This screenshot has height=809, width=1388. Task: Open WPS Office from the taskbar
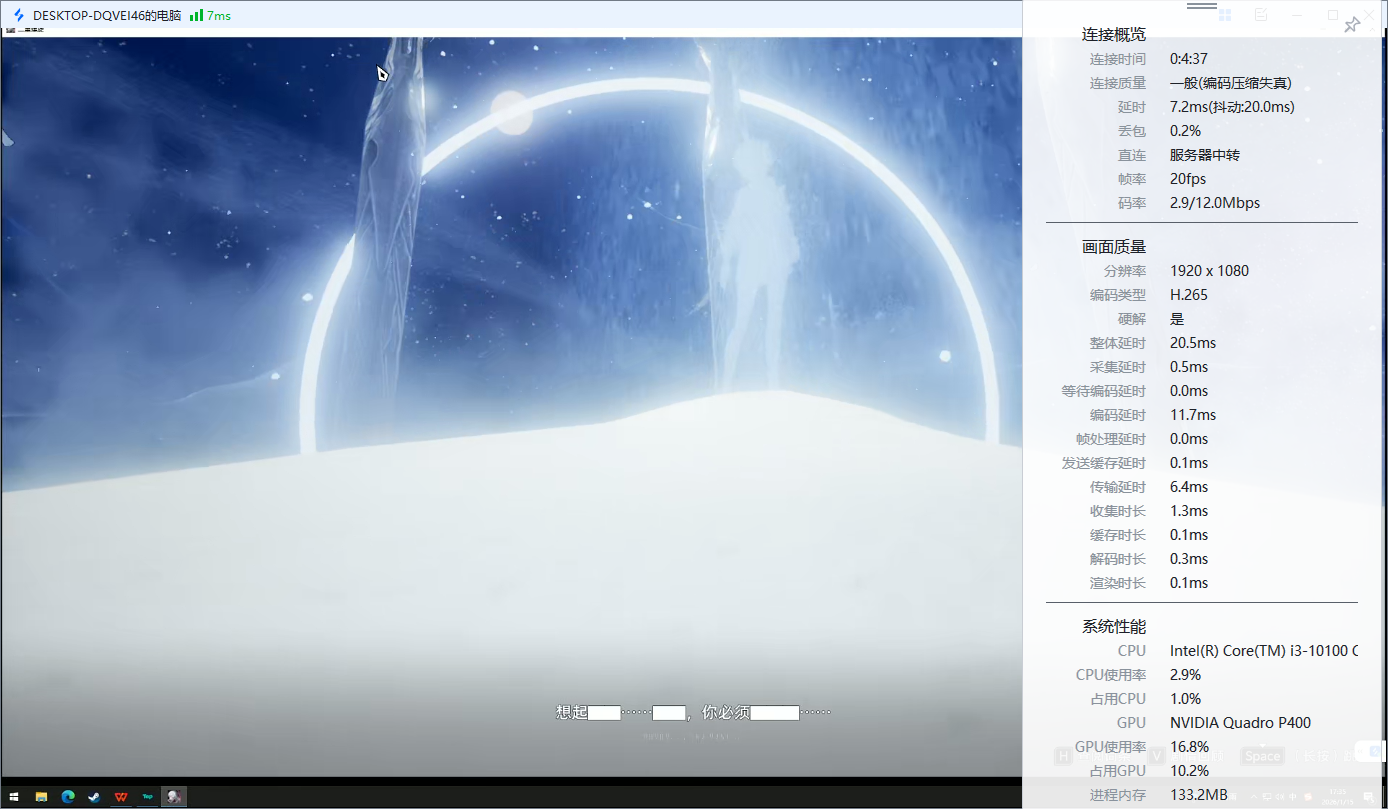click(121, 797)
